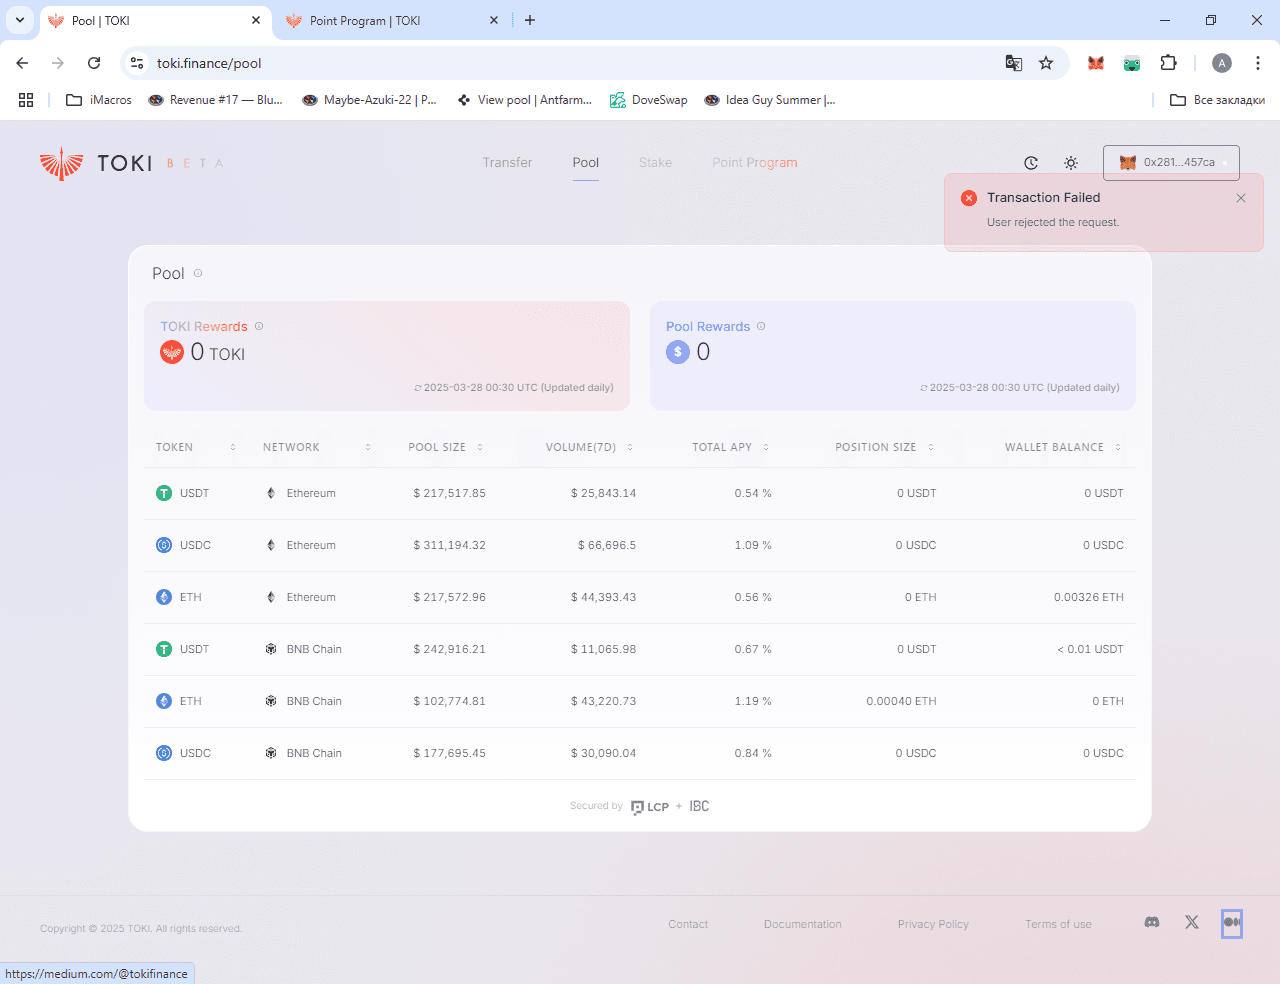This screenshot has width=1280, height=984.
Task: Open the Transfer tab
Action: coord(507,162)
